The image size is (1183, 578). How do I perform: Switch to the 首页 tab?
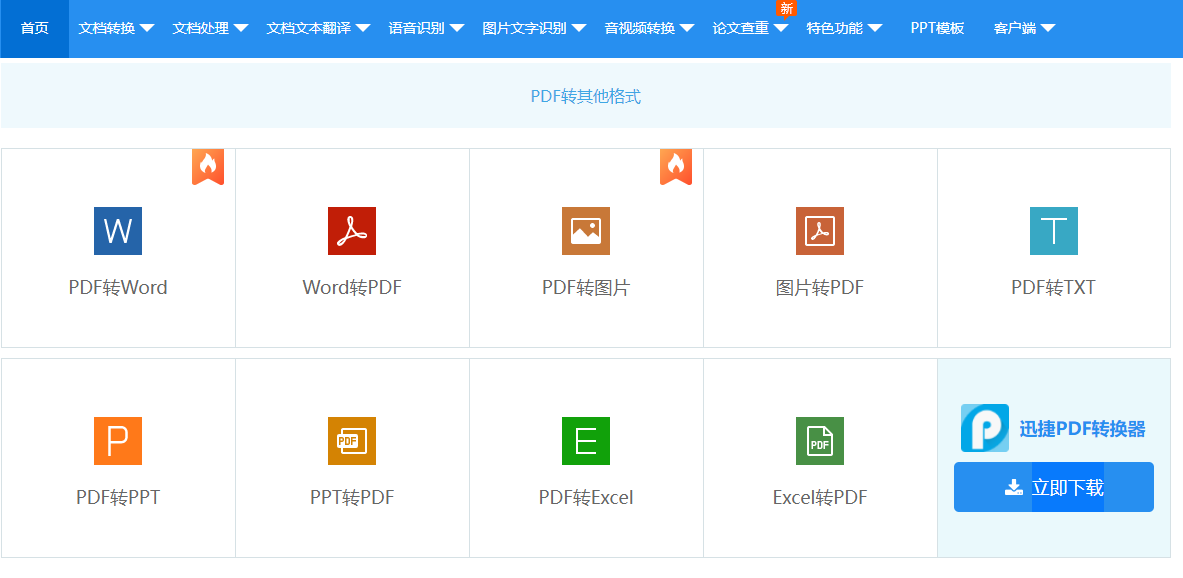tap(33, 28)
